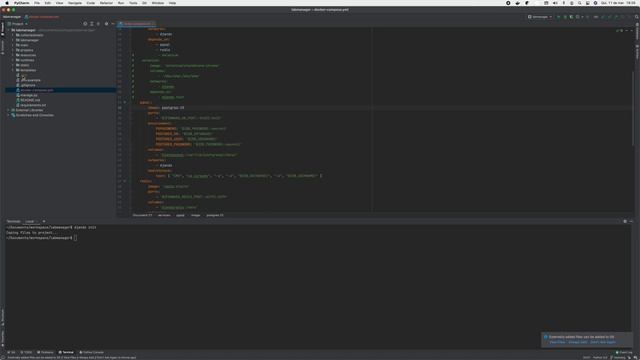
Task: Commit changes via Git toolbar checkmark
Action: (x=609, y=17)
